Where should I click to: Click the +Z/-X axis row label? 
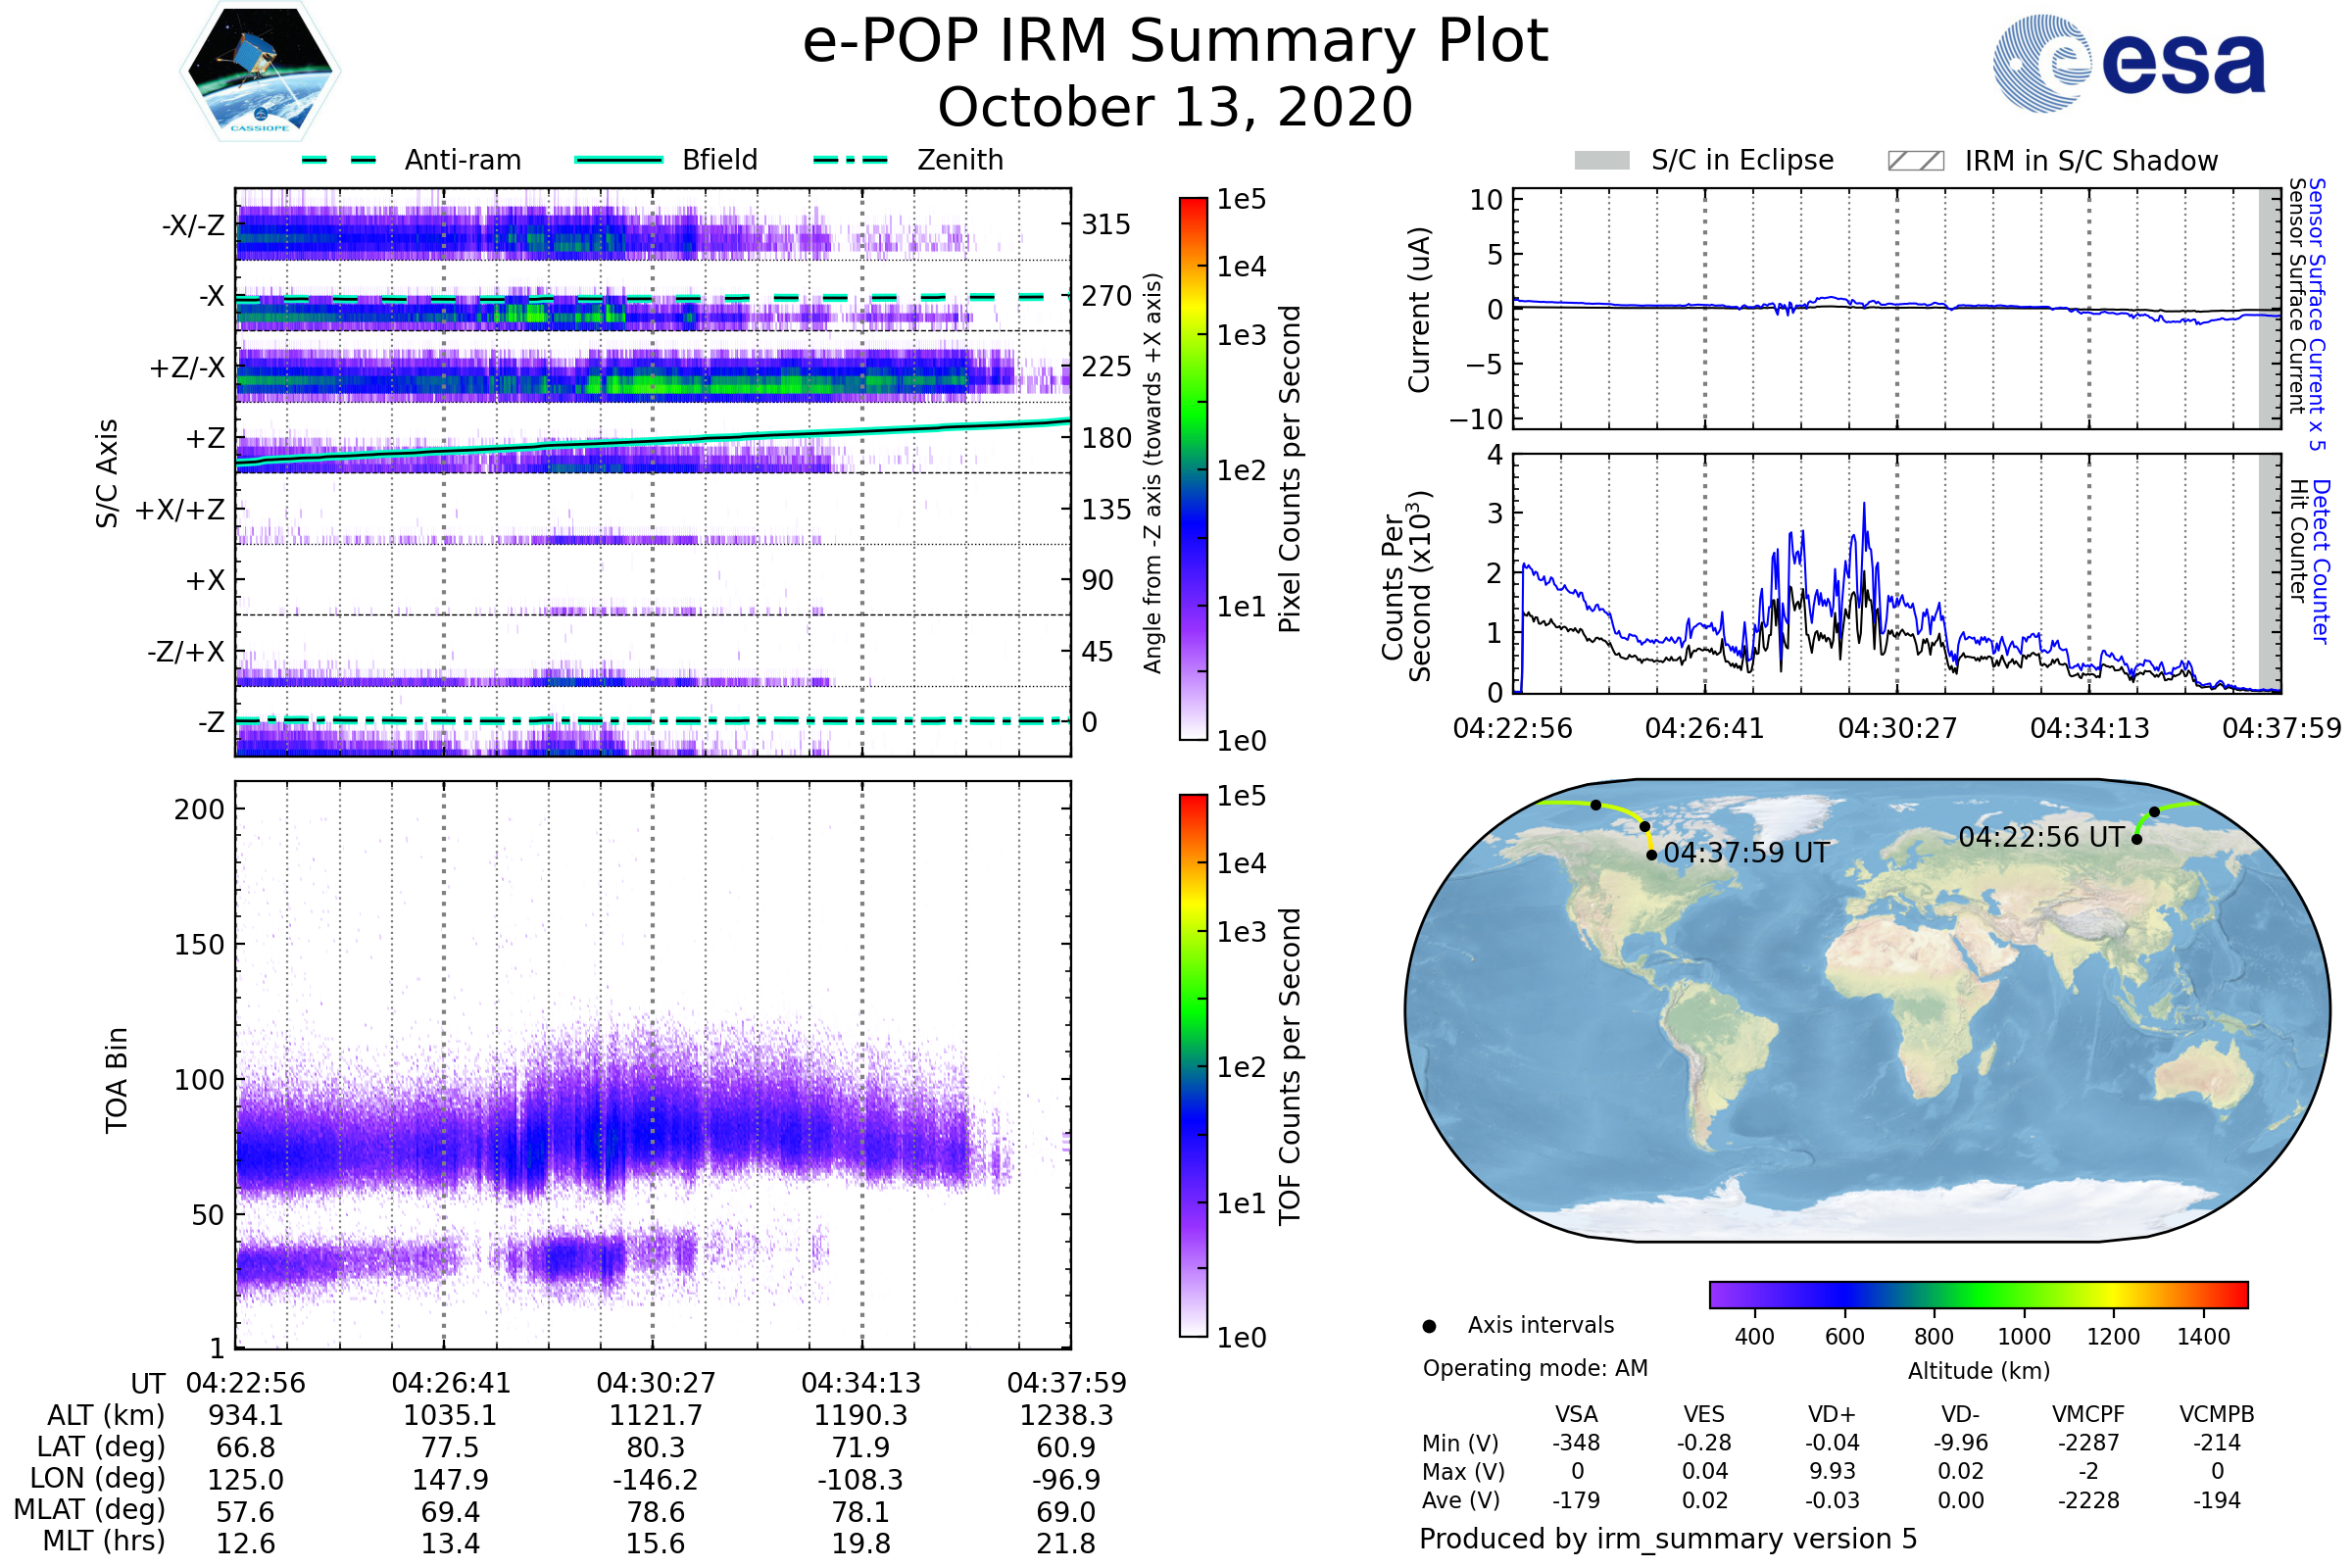tap(187, 368)
